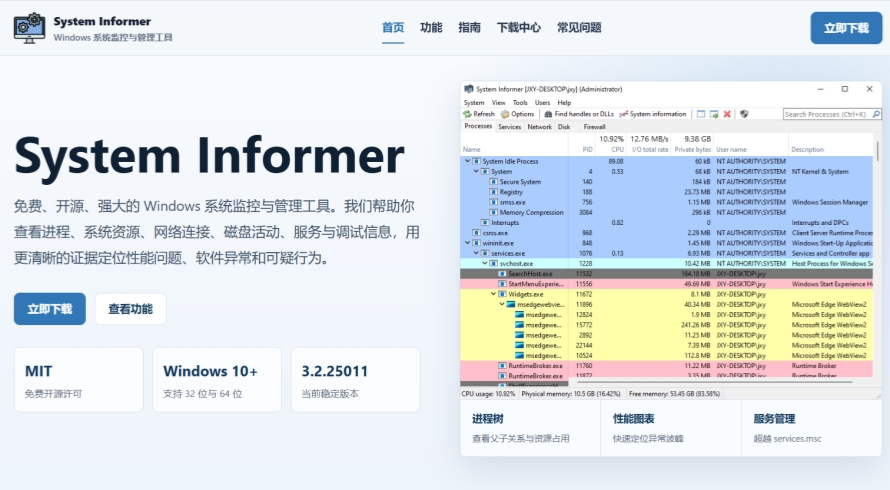Click the 性能图表 feature card
The width and height of the screenshot is (890, 490).
[x=671, y=428]
